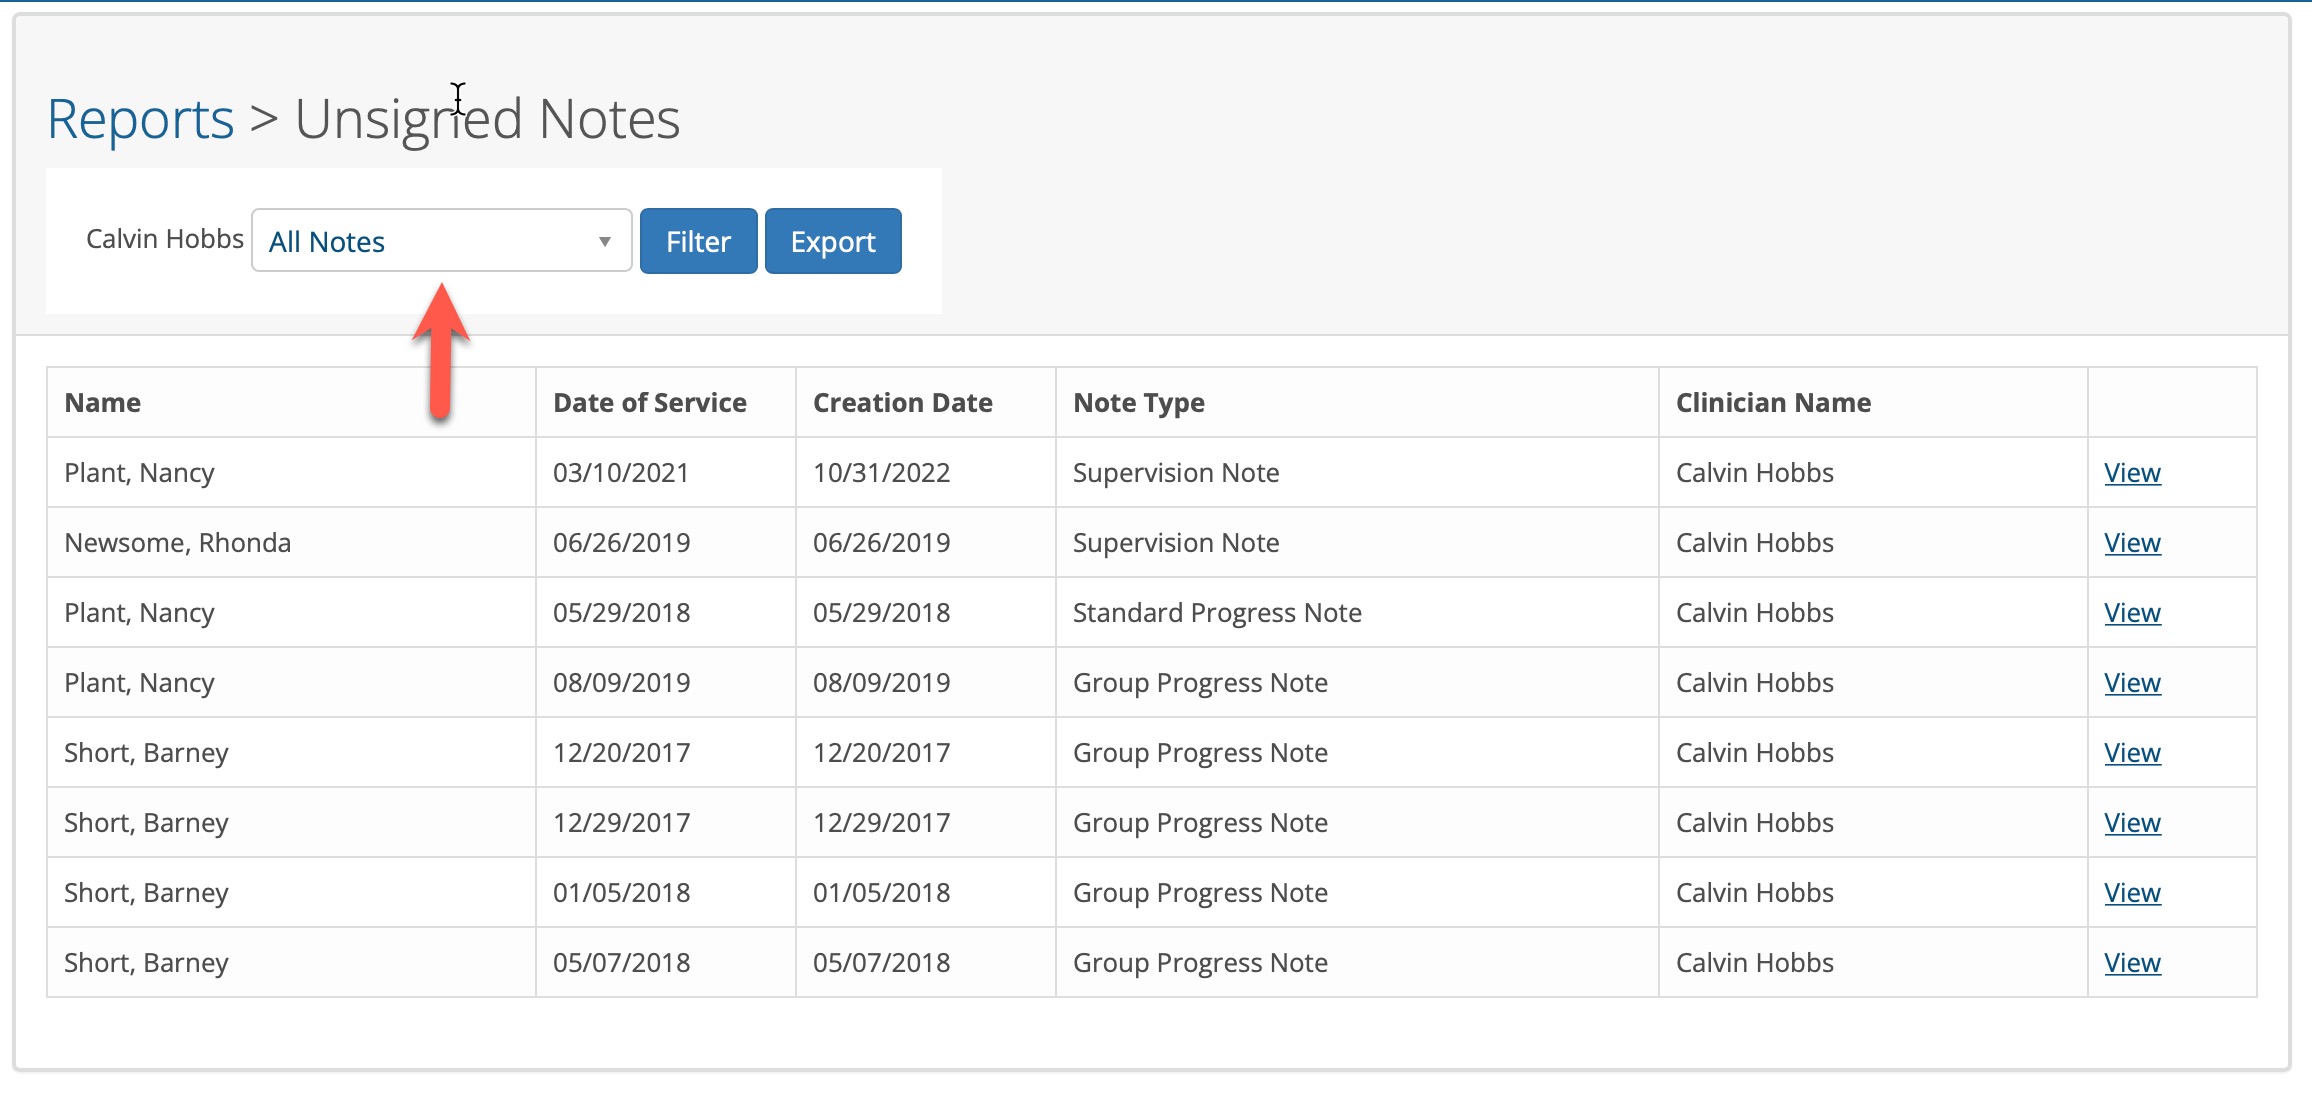Click the dropdown arrow beside All Notes

[604, 240]
